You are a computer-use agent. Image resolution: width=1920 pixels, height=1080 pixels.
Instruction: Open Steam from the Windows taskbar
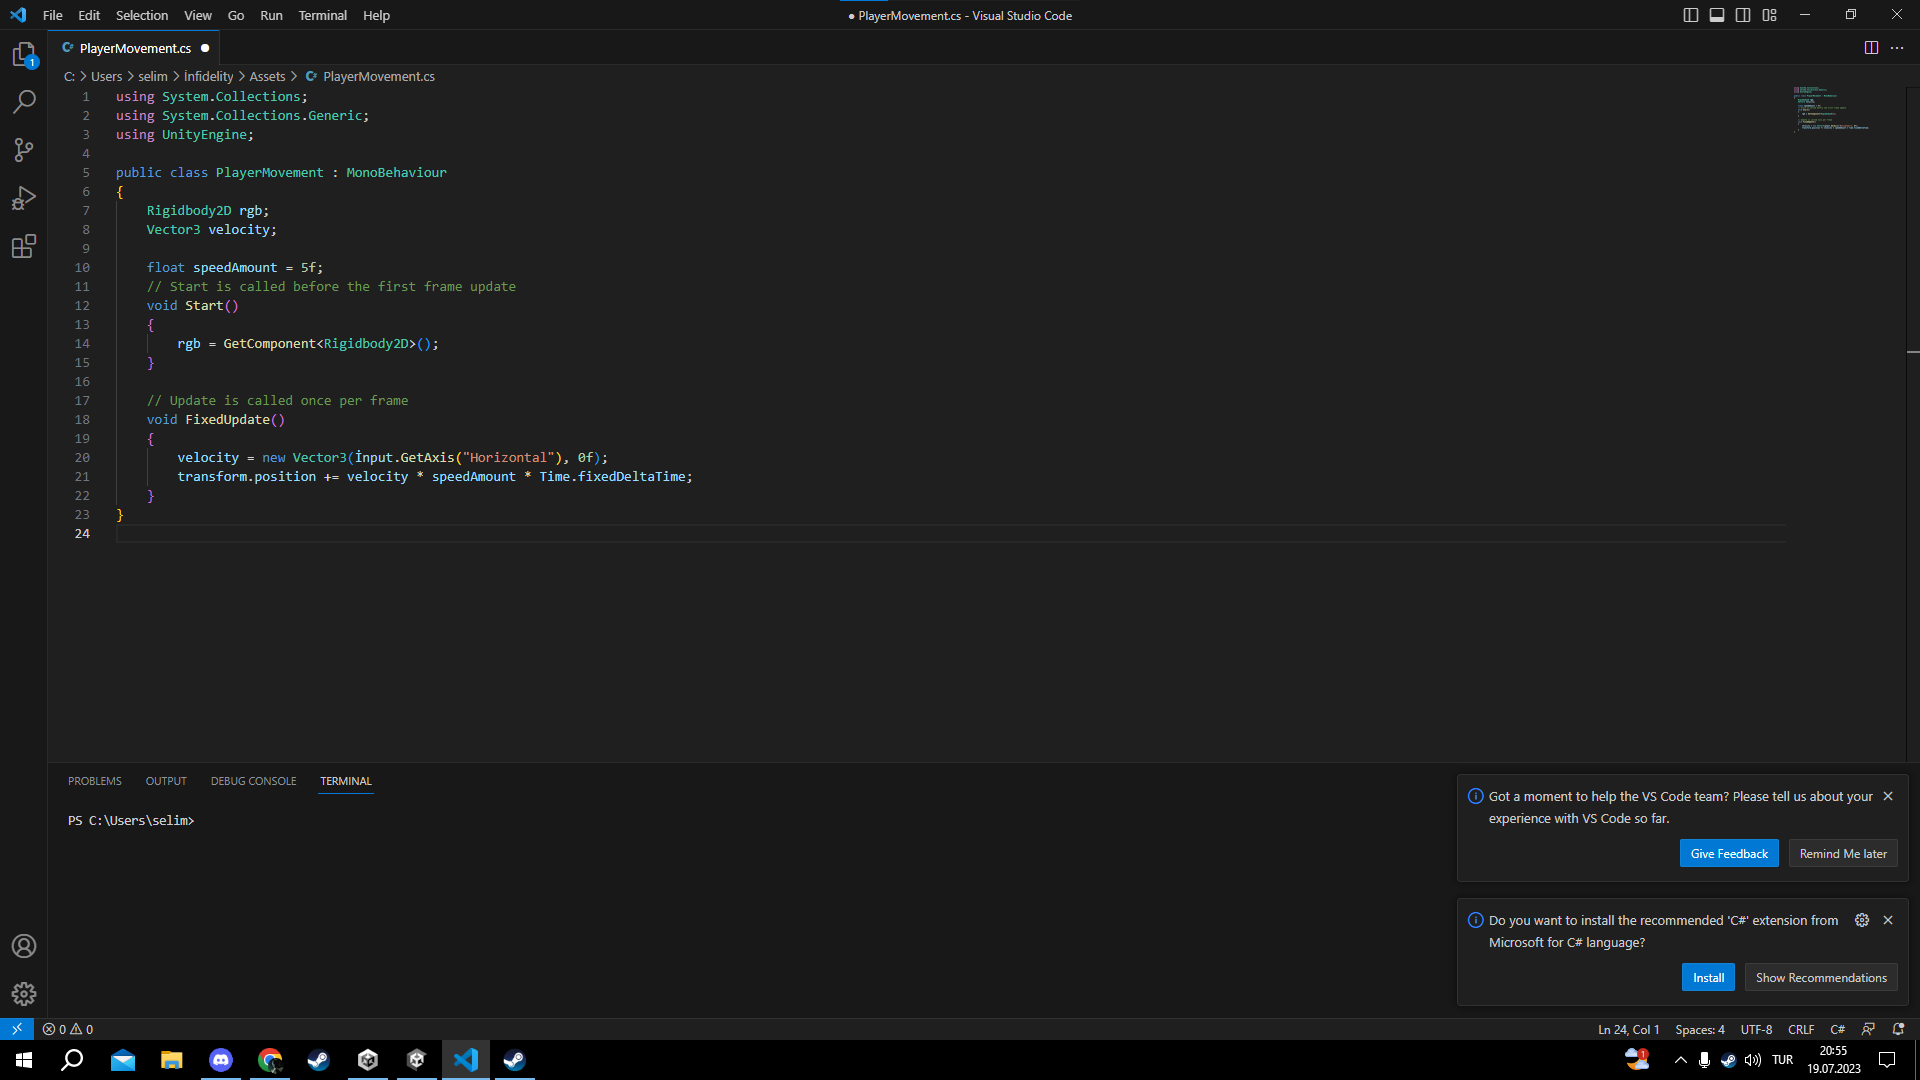click(x=319, y=1060)
